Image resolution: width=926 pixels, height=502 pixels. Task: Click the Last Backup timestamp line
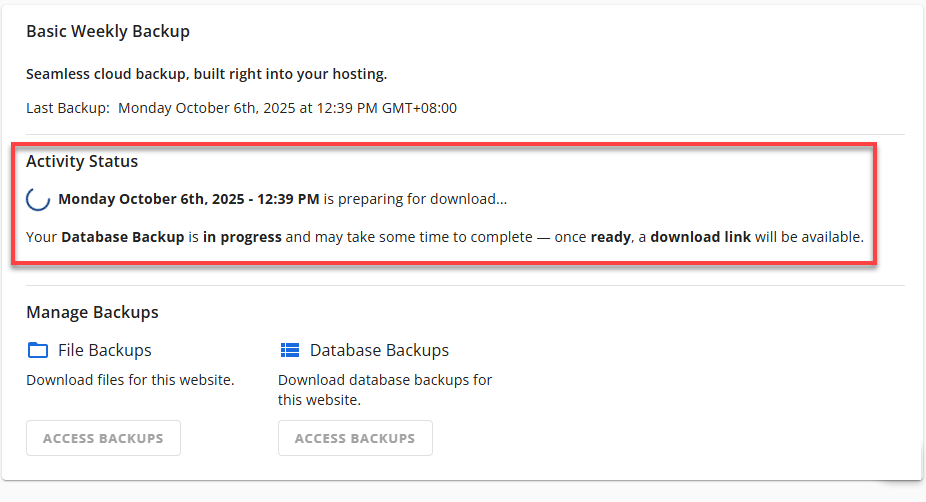241,108
